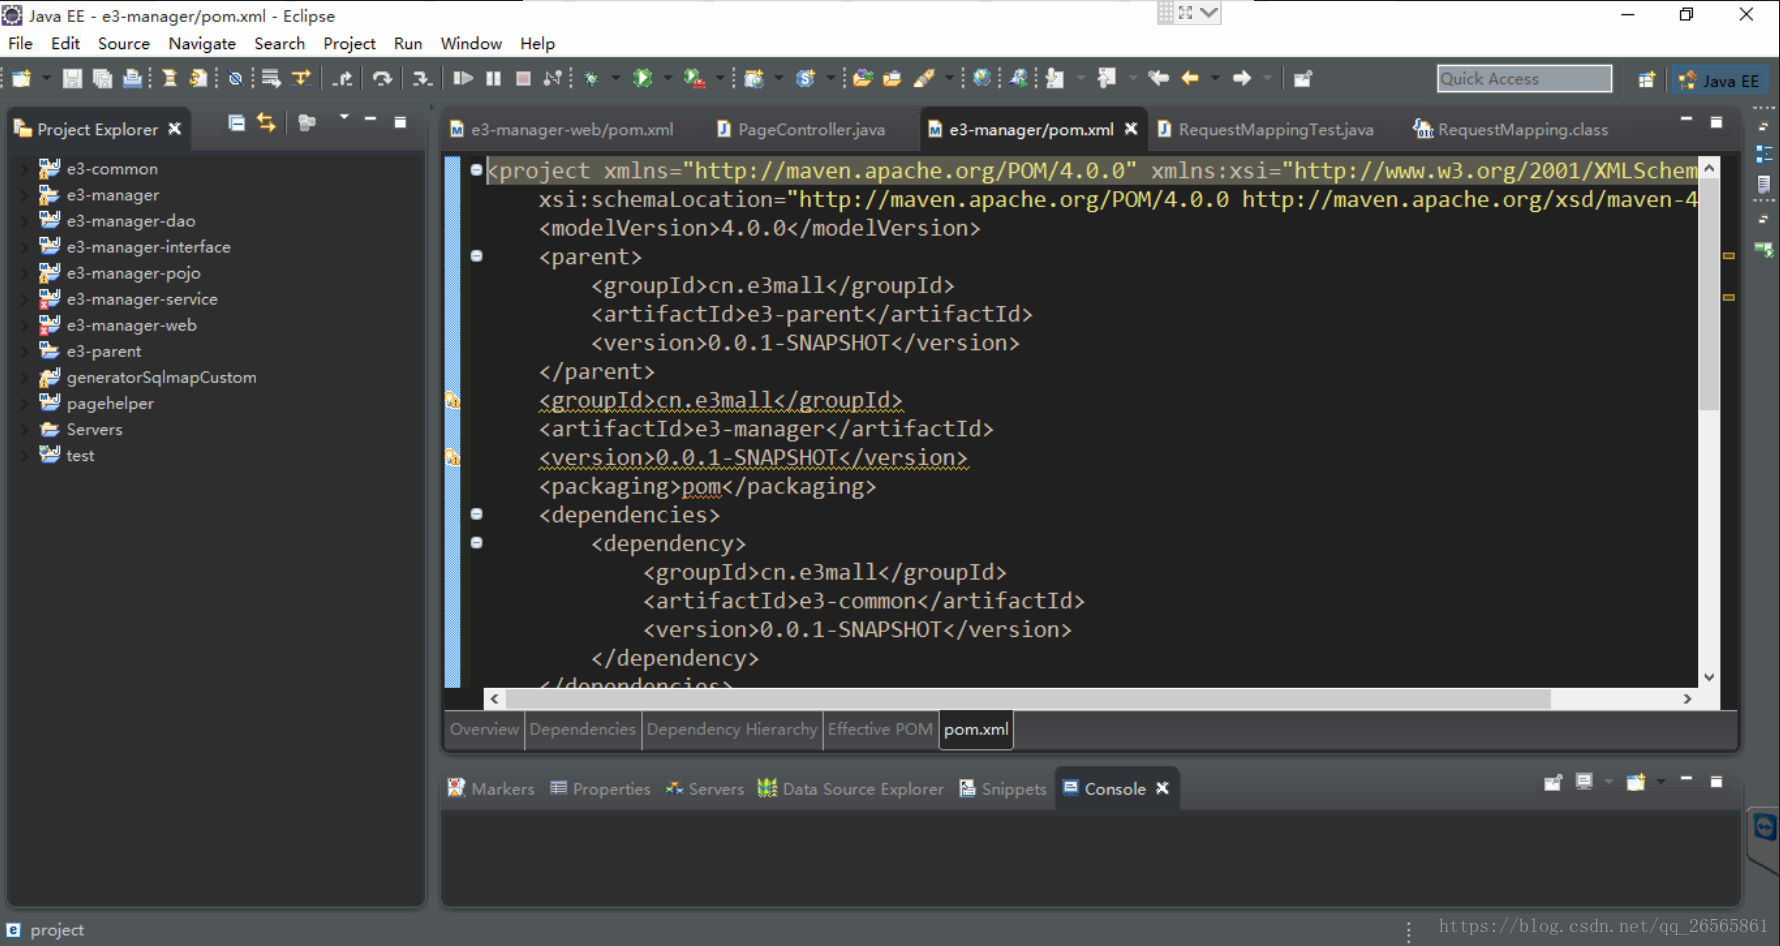This screenshot has height=946, width=1780.
Task: Open the Back history dropdown arrow
Action: [1215, 78]
